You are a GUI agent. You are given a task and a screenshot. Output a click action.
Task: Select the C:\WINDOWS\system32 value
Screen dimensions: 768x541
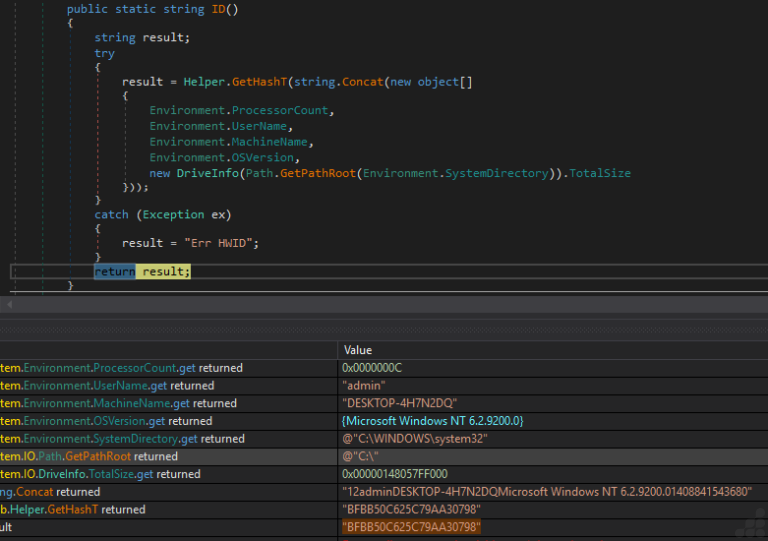pyautogui.click(x=414, y=439)
